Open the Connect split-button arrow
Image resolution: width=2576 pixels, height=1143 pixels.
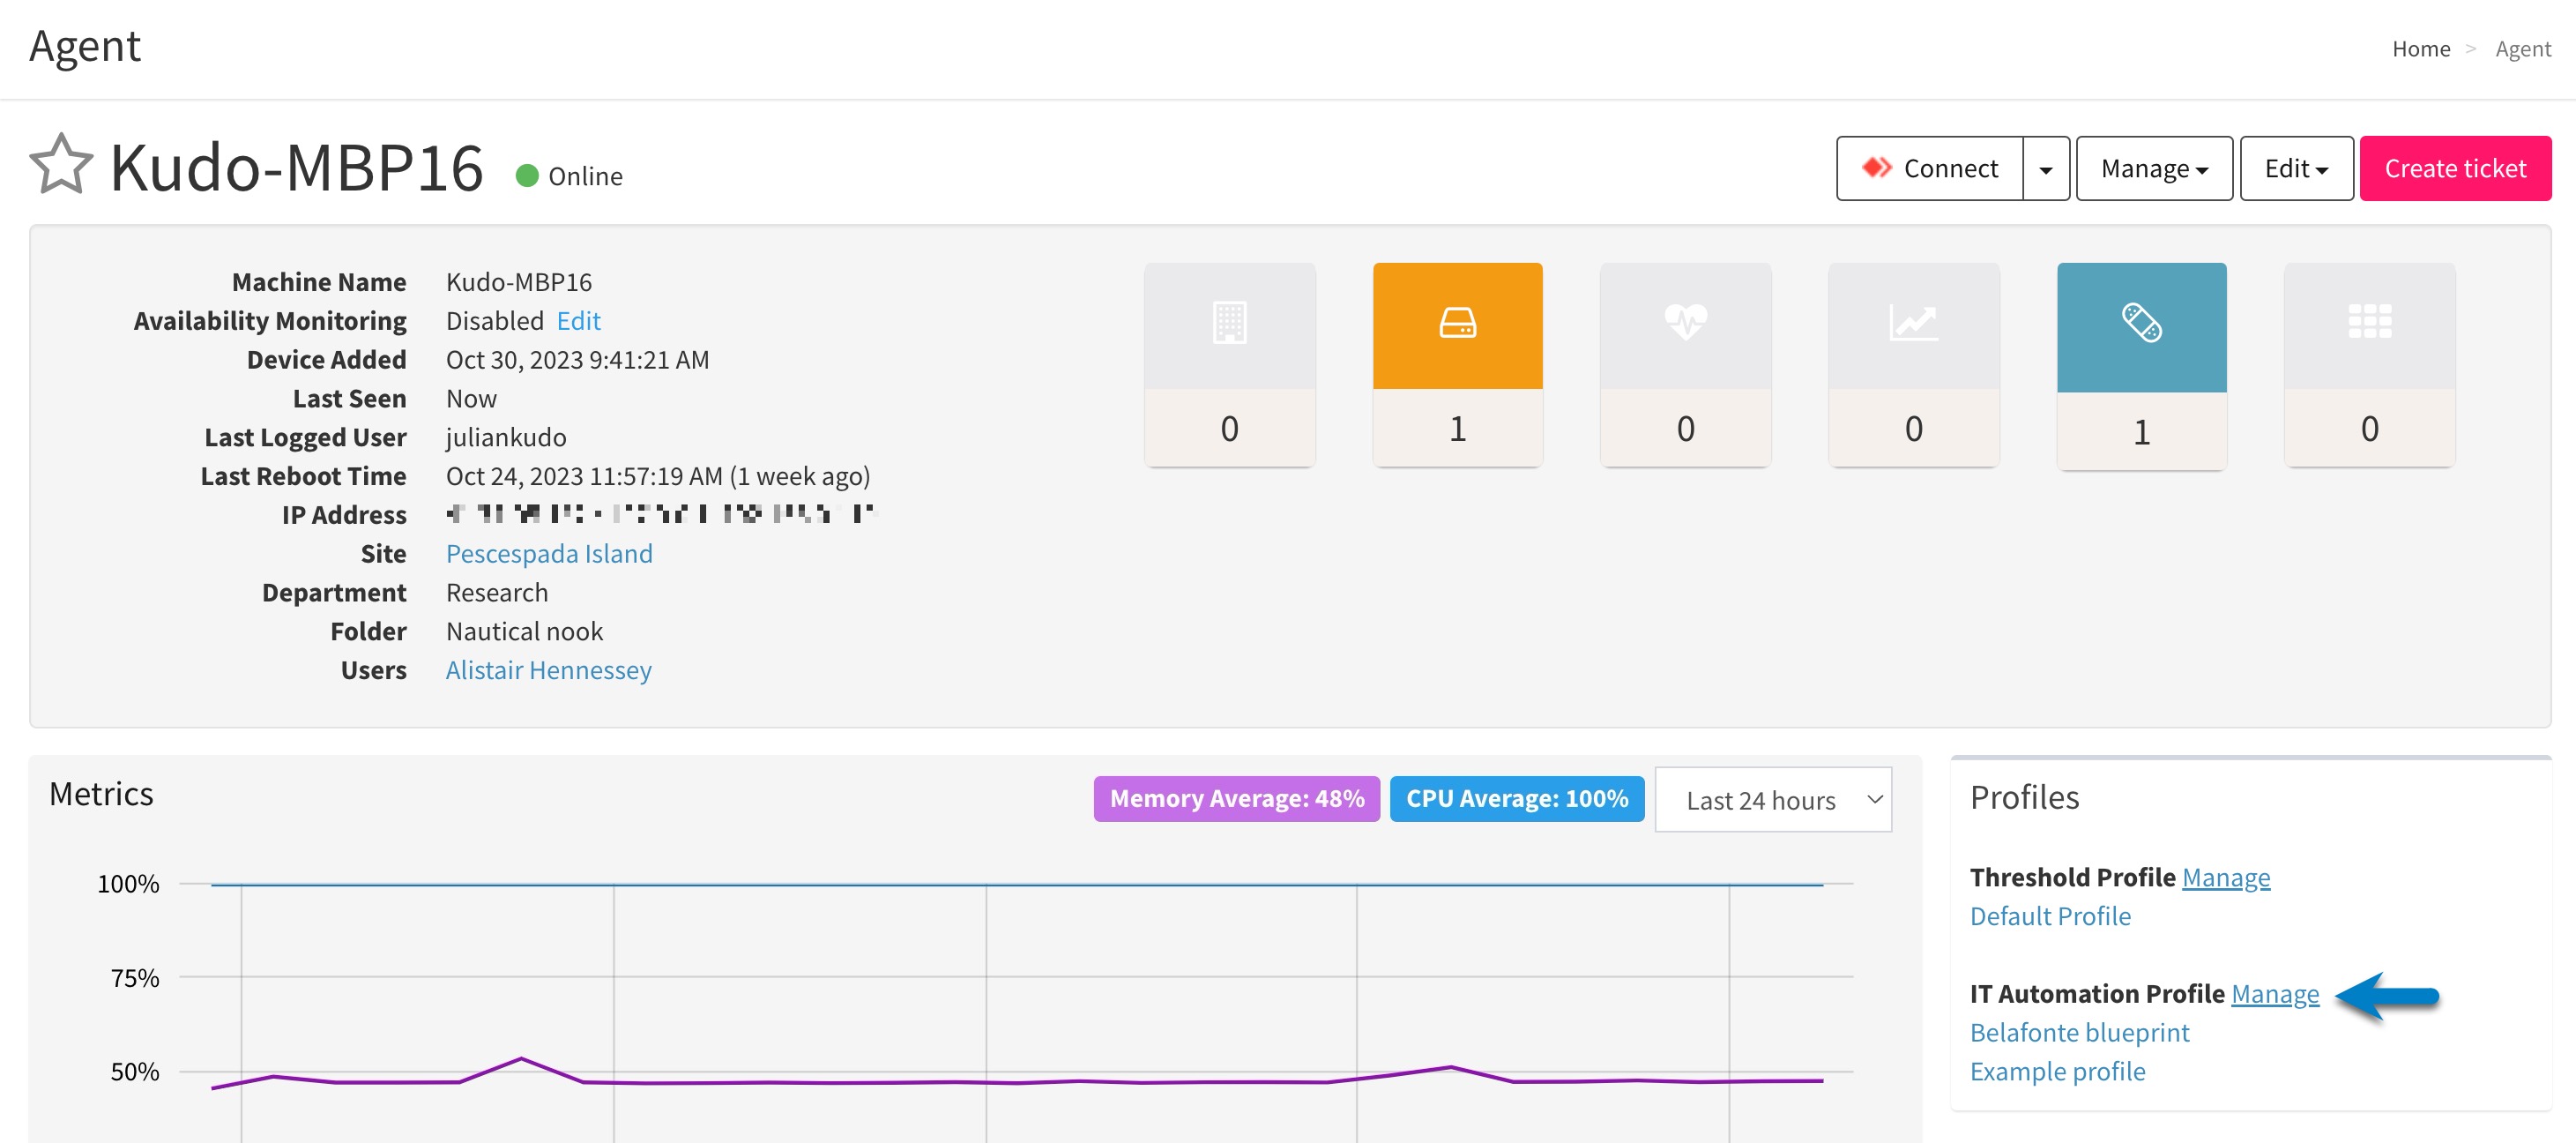pos(2046,167)
